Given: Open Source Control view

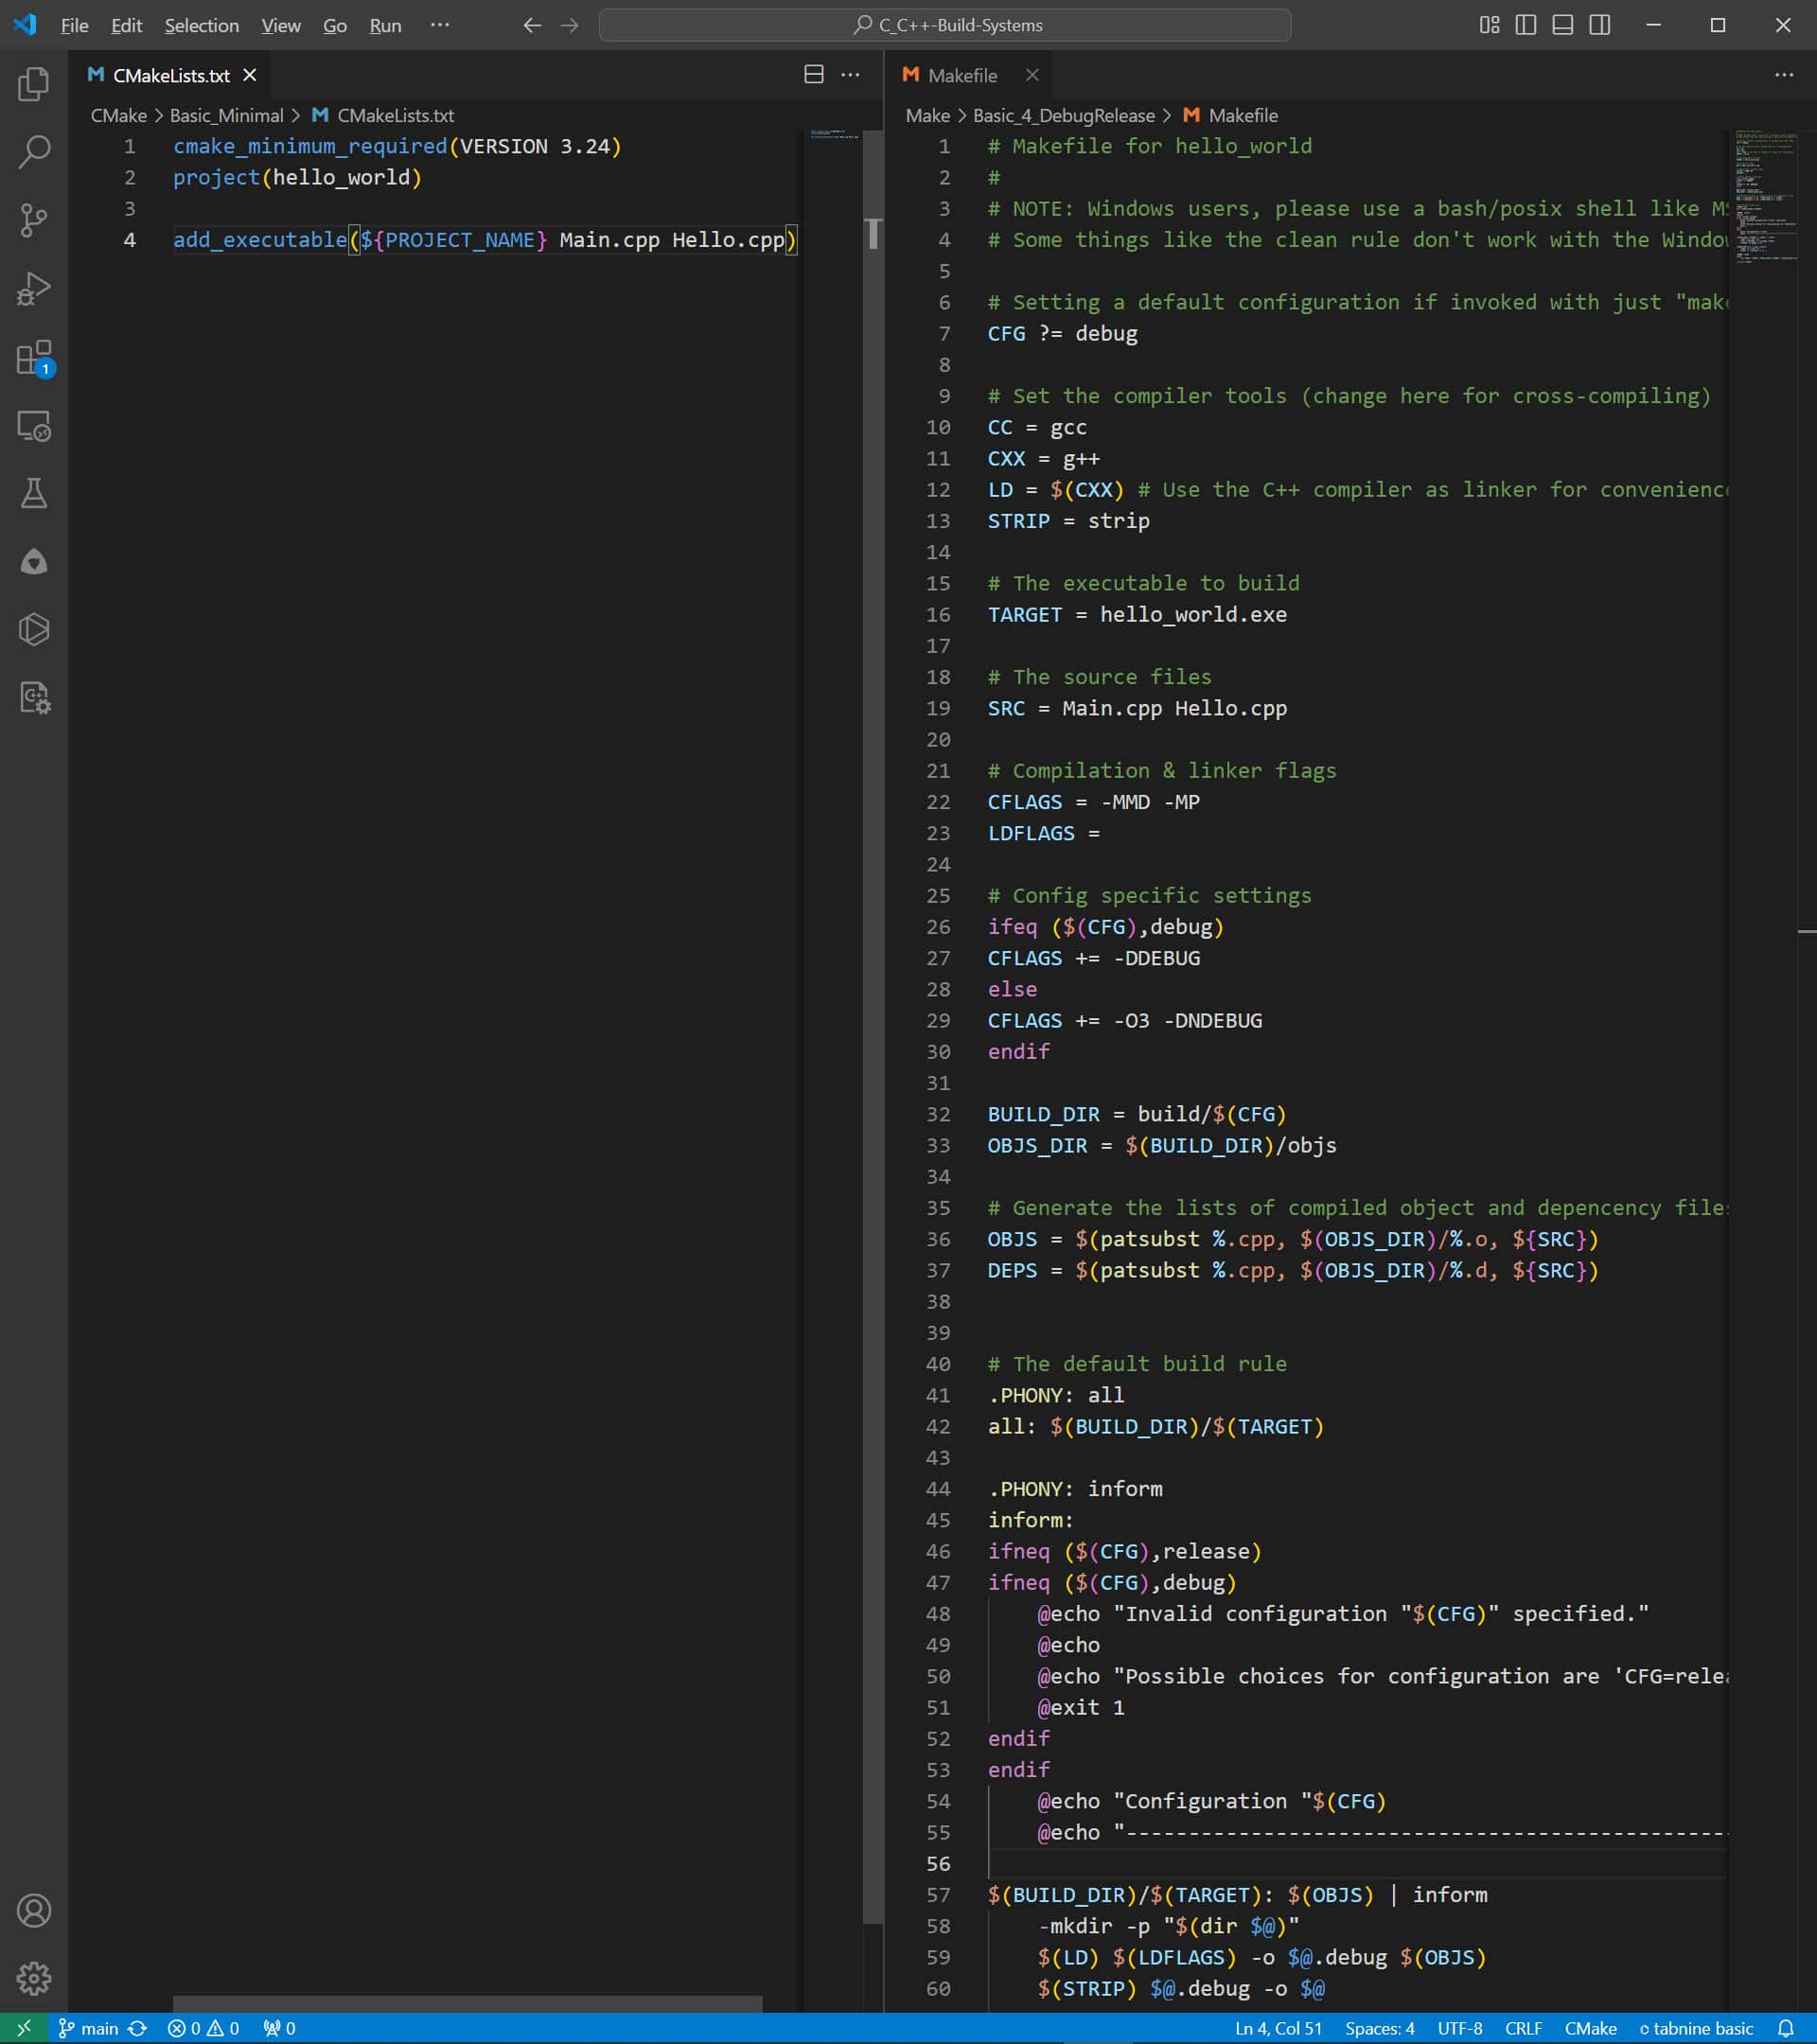Looking at the screenshot, I should click(x=34, y=220).
